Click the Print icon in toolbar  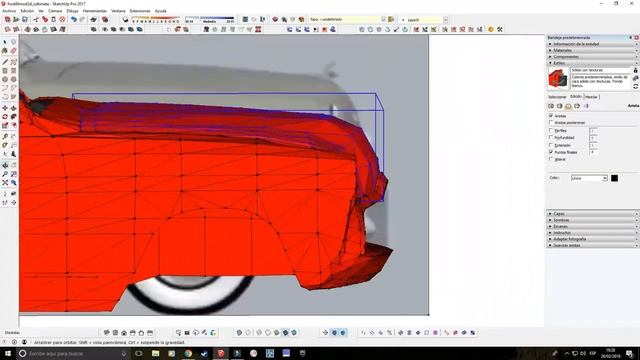tap(93, 19)
